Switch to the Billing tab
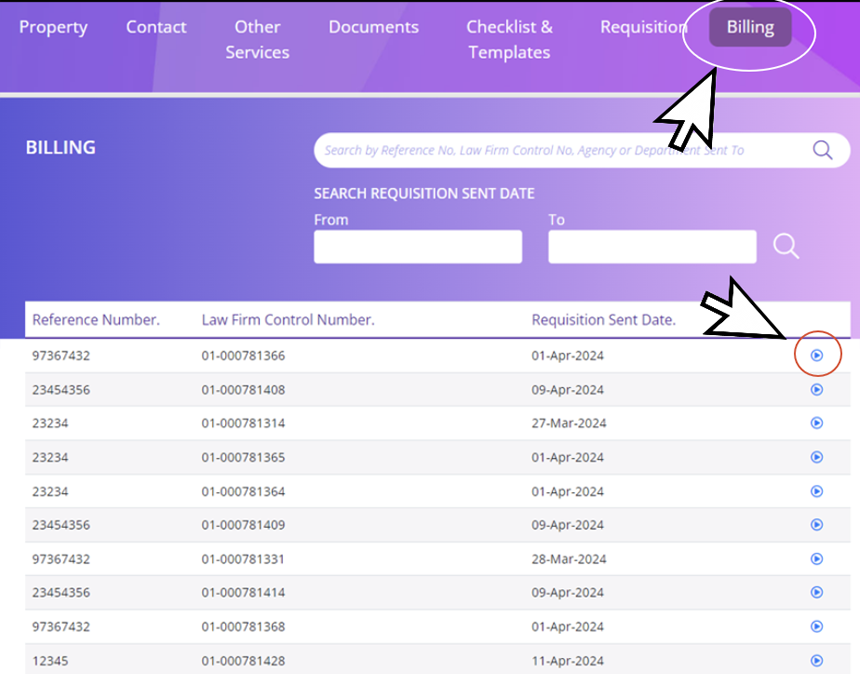 click(x=750, y=27)
